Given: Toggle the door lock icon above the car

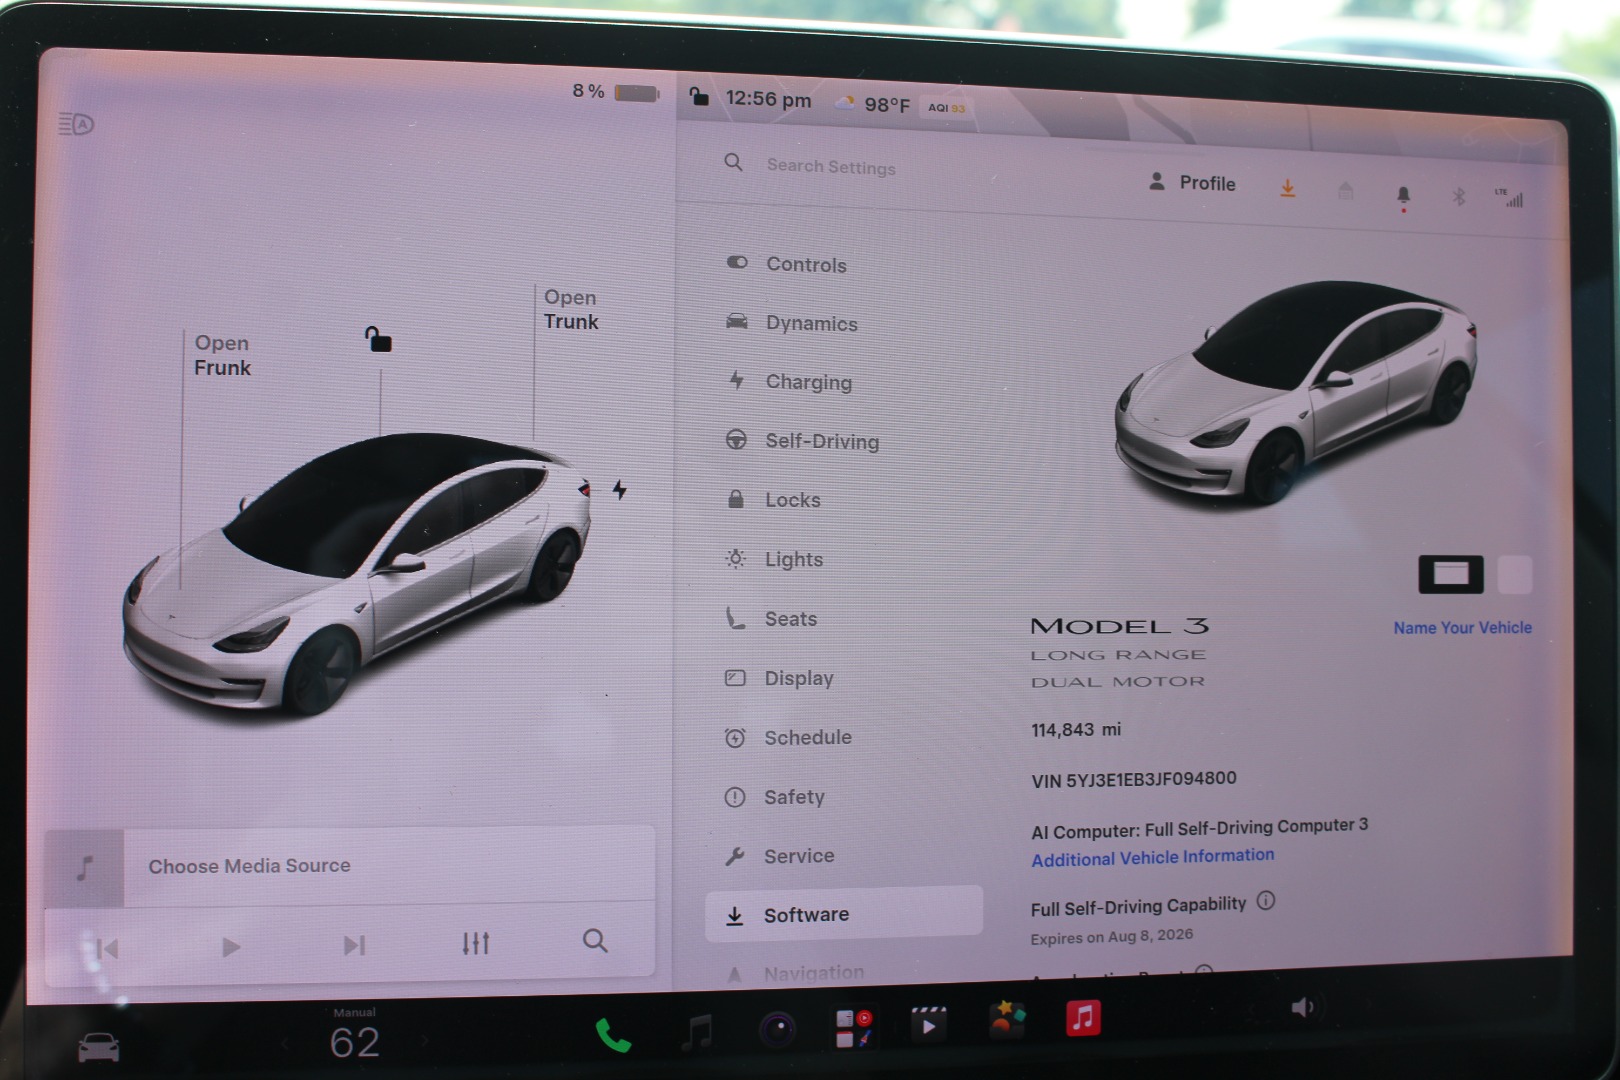Looking at the screenshot, I should [x=378, y=339].
